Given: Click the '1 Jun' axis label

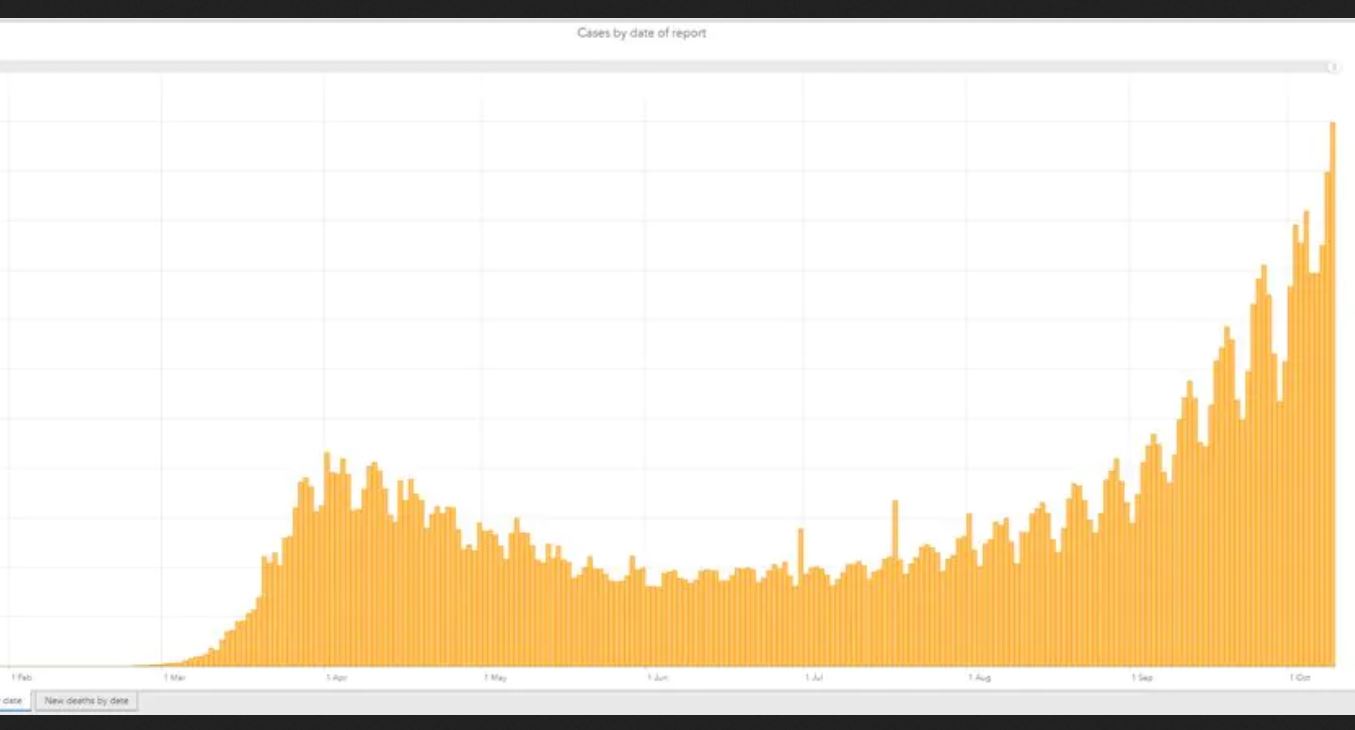Looking at the screenshot, I should 657,678.
